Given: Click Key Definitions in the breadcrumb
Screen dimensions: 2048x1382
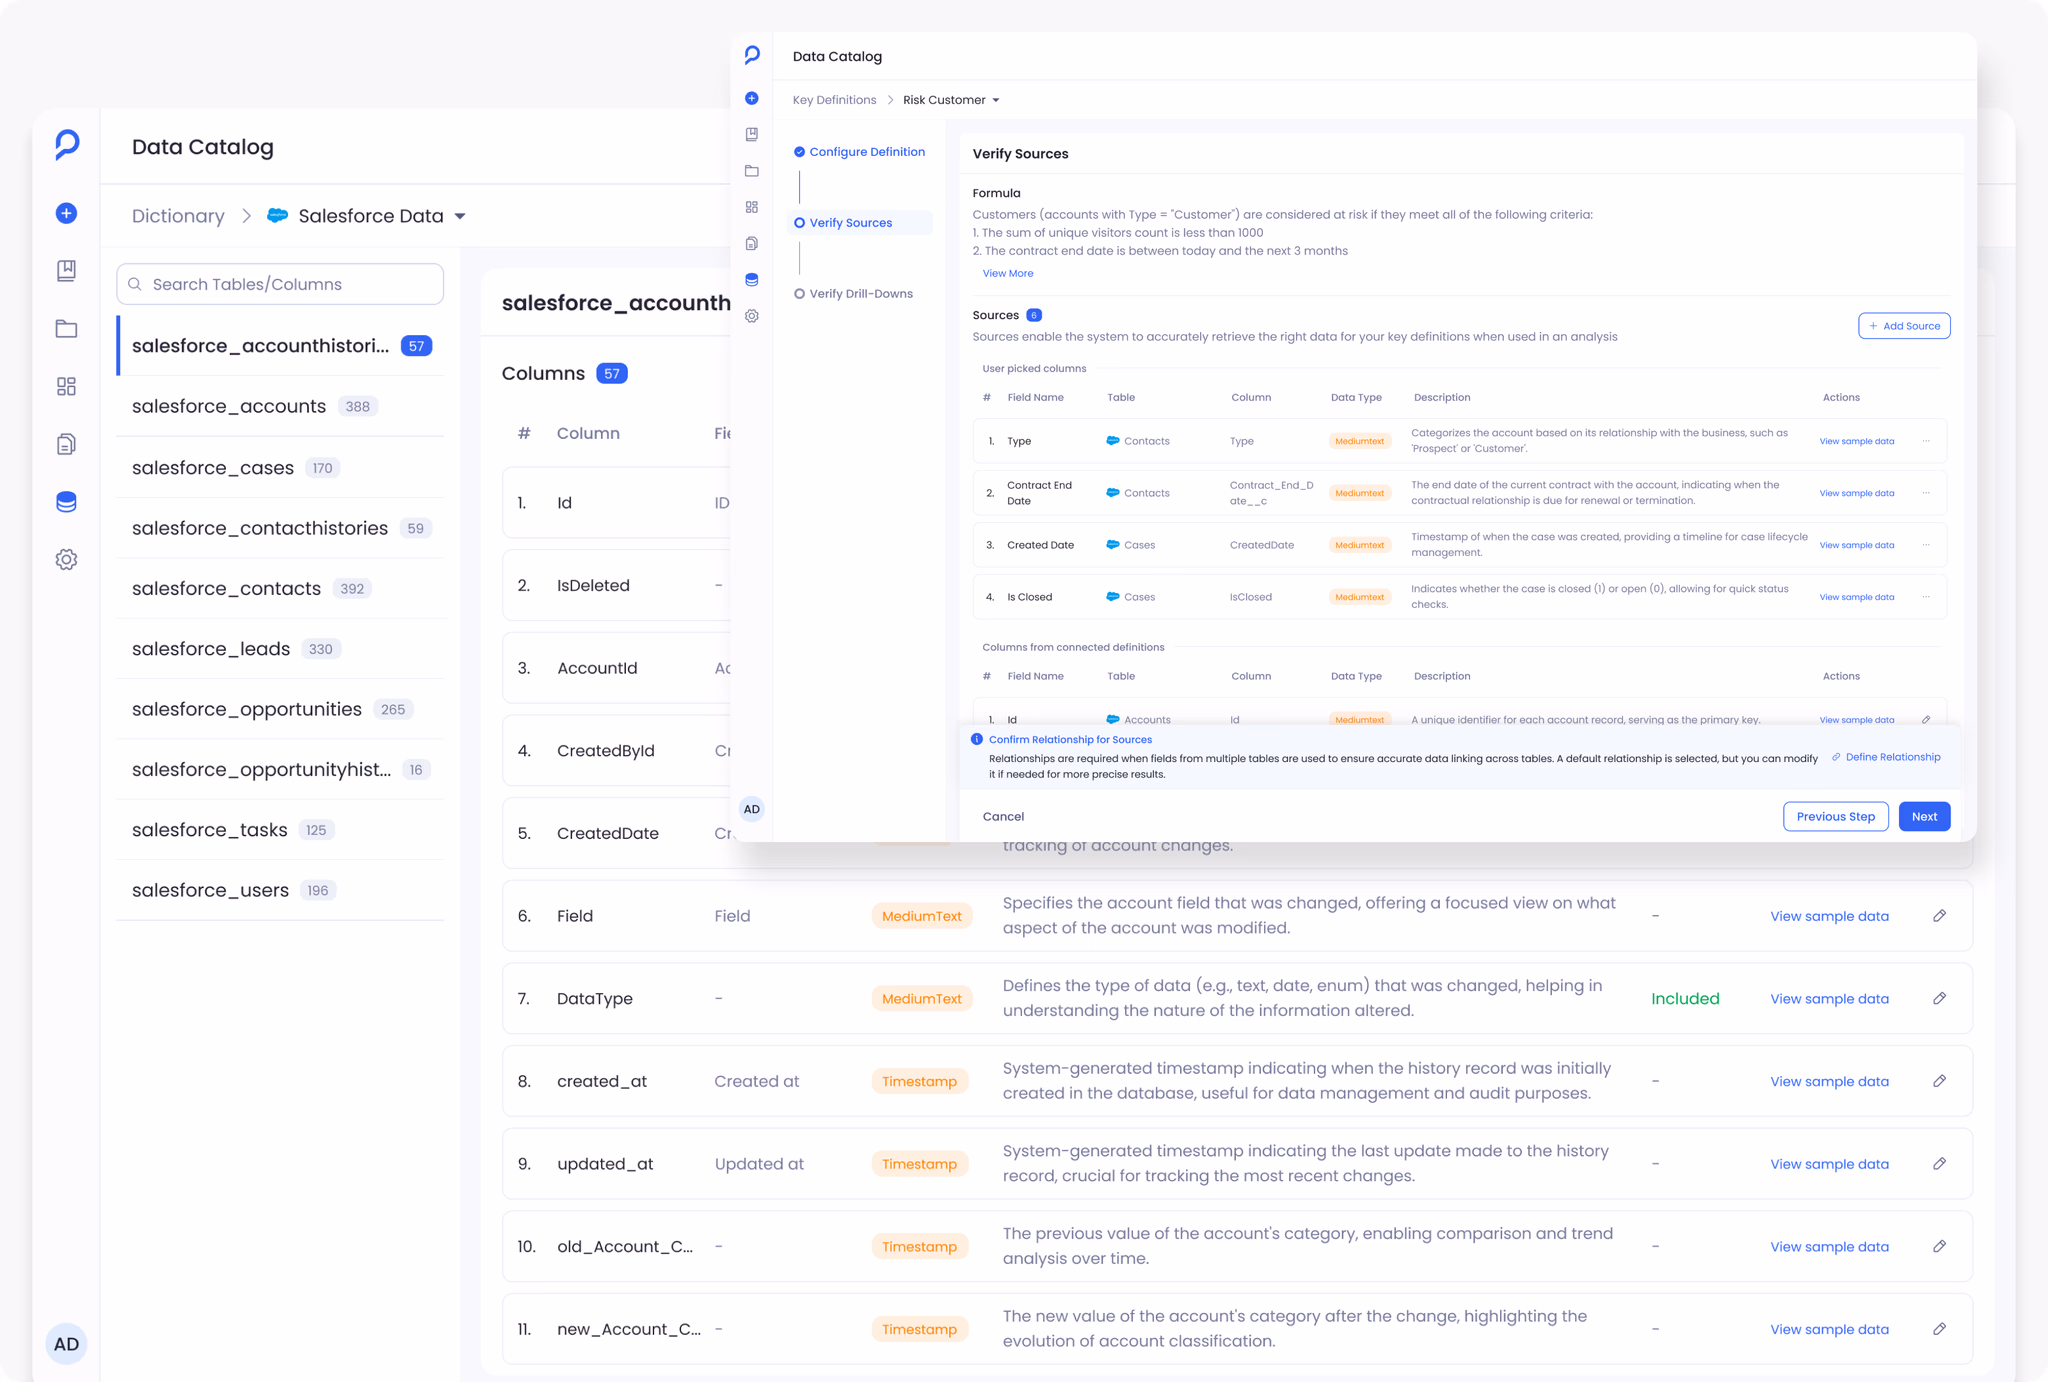Looking at the screenshot, I should (x=834, y=100).
